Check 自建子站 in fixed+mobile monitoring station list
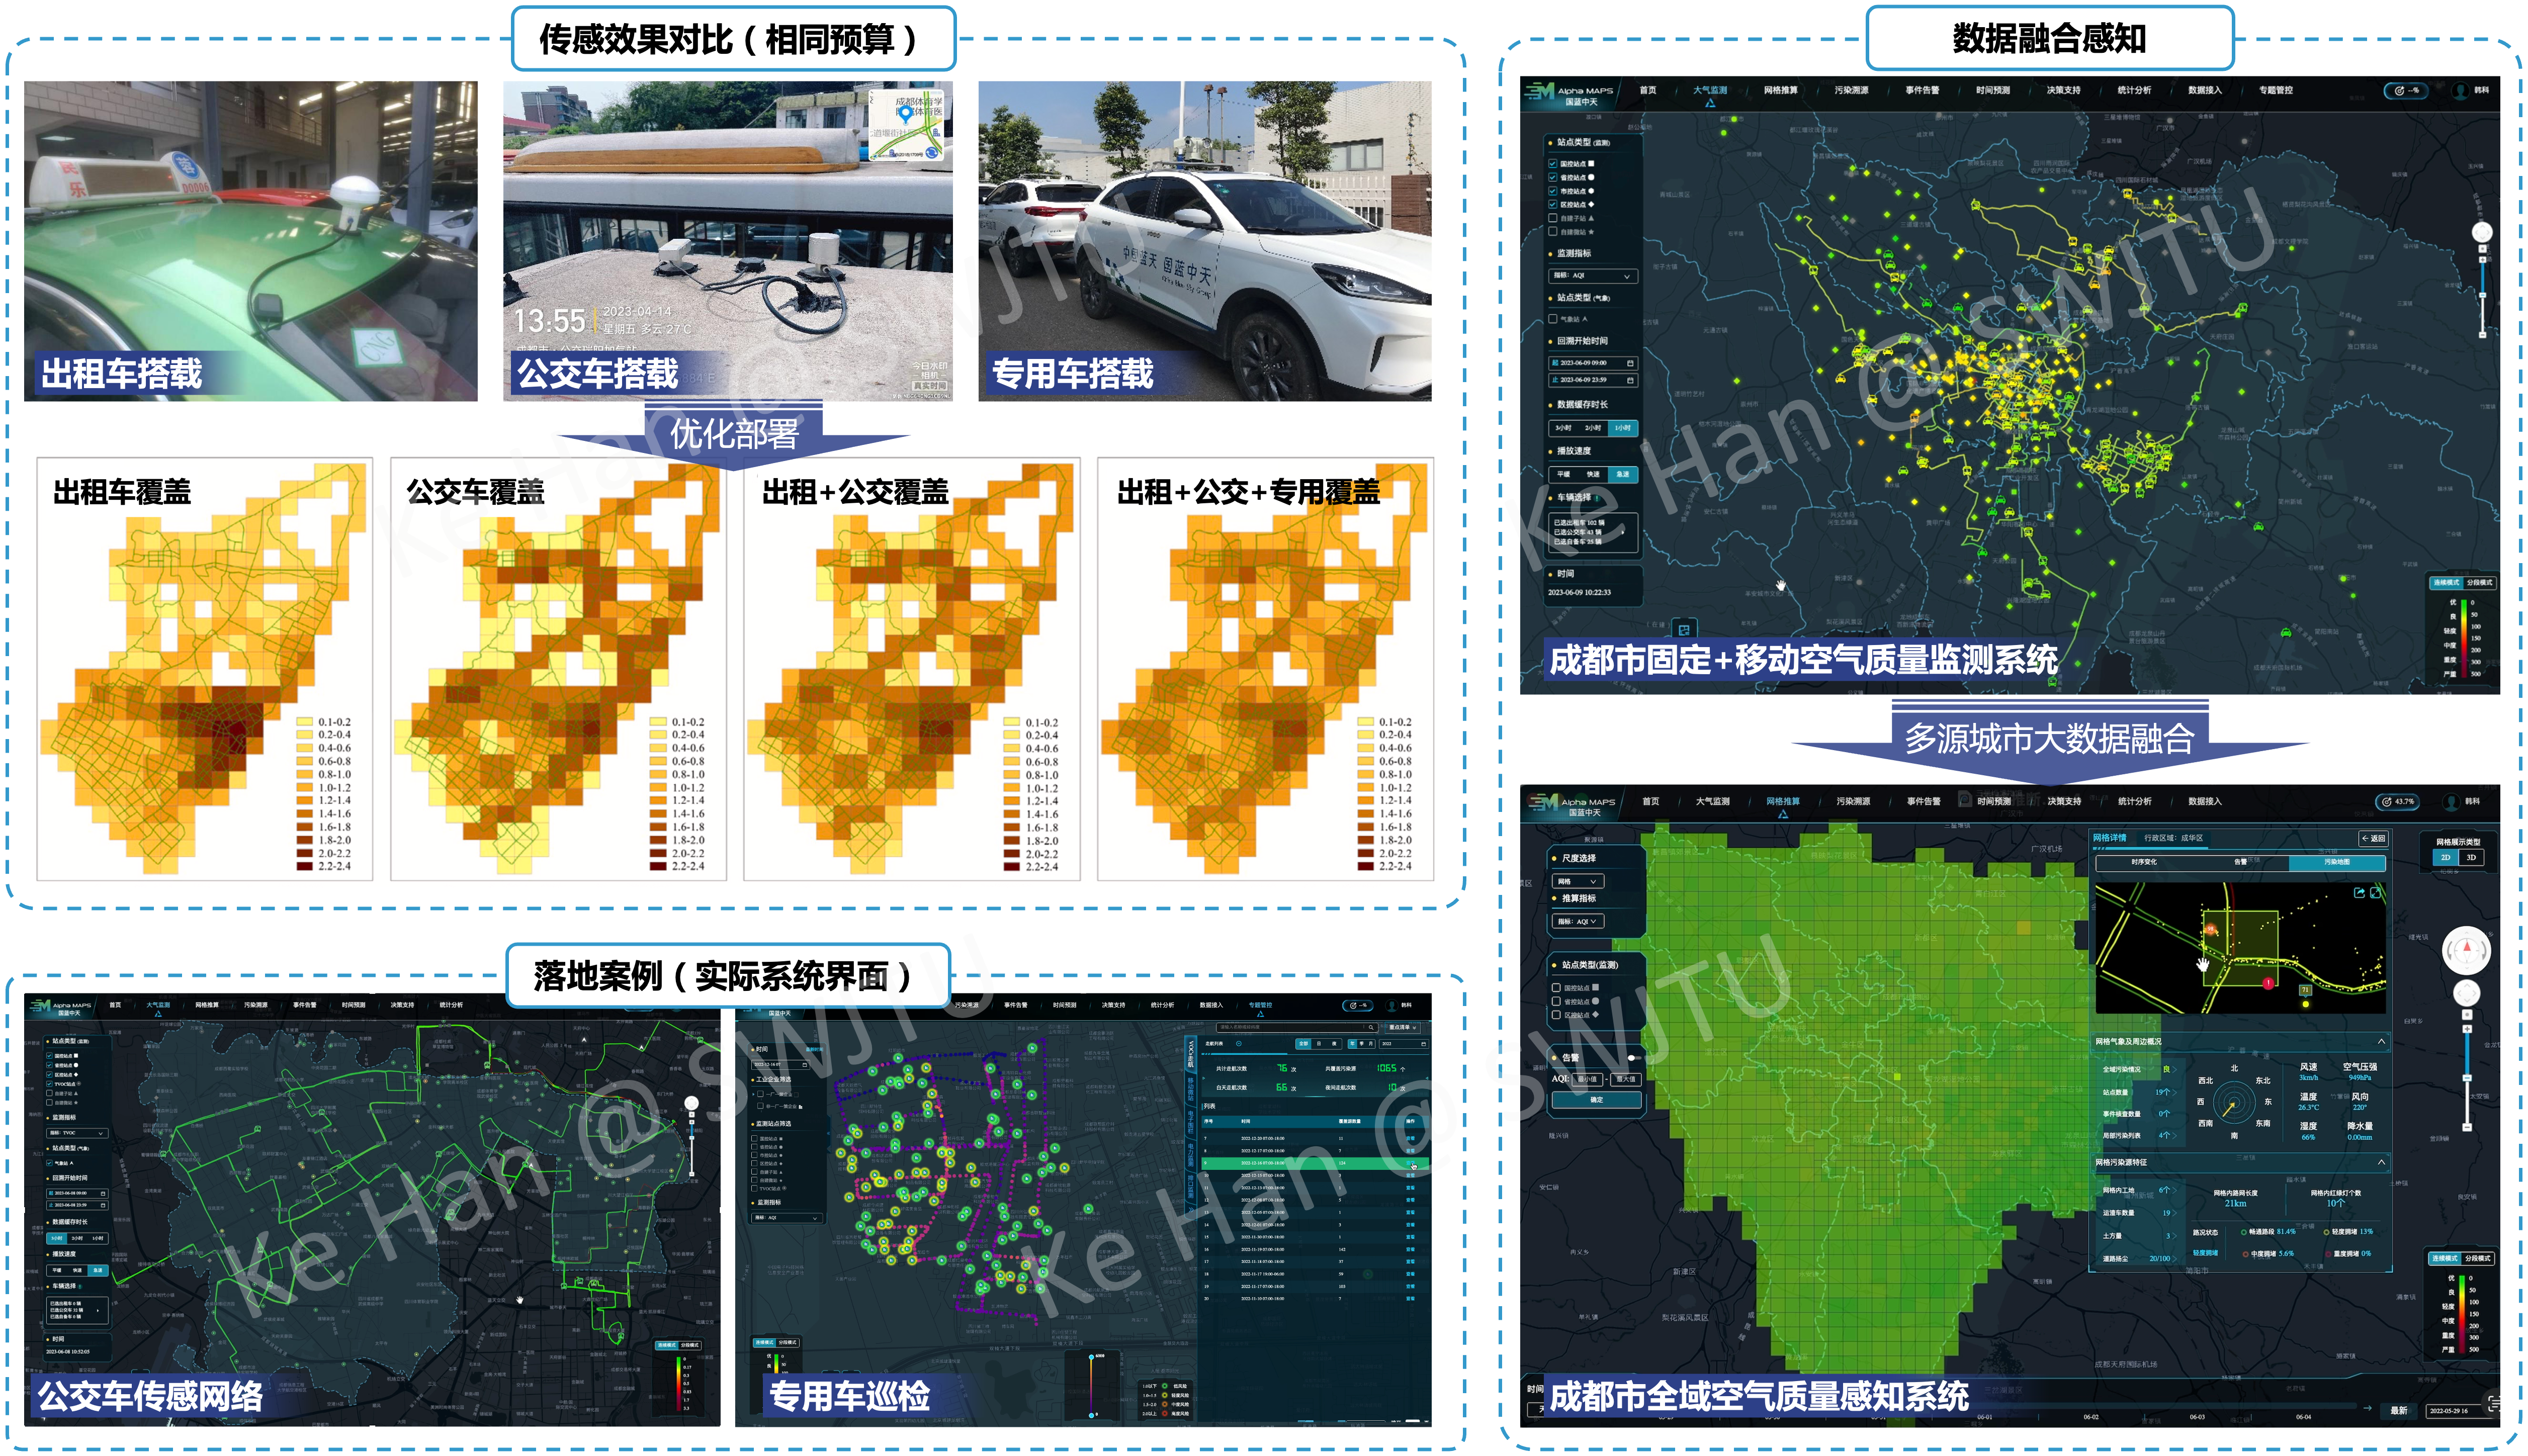 coord(1553,219)
